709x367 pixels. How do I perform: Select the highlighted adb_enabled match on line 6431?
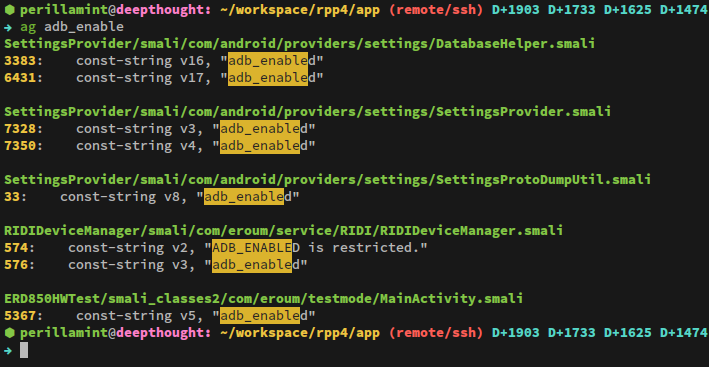pyautogui.click(x=268, y=78)
